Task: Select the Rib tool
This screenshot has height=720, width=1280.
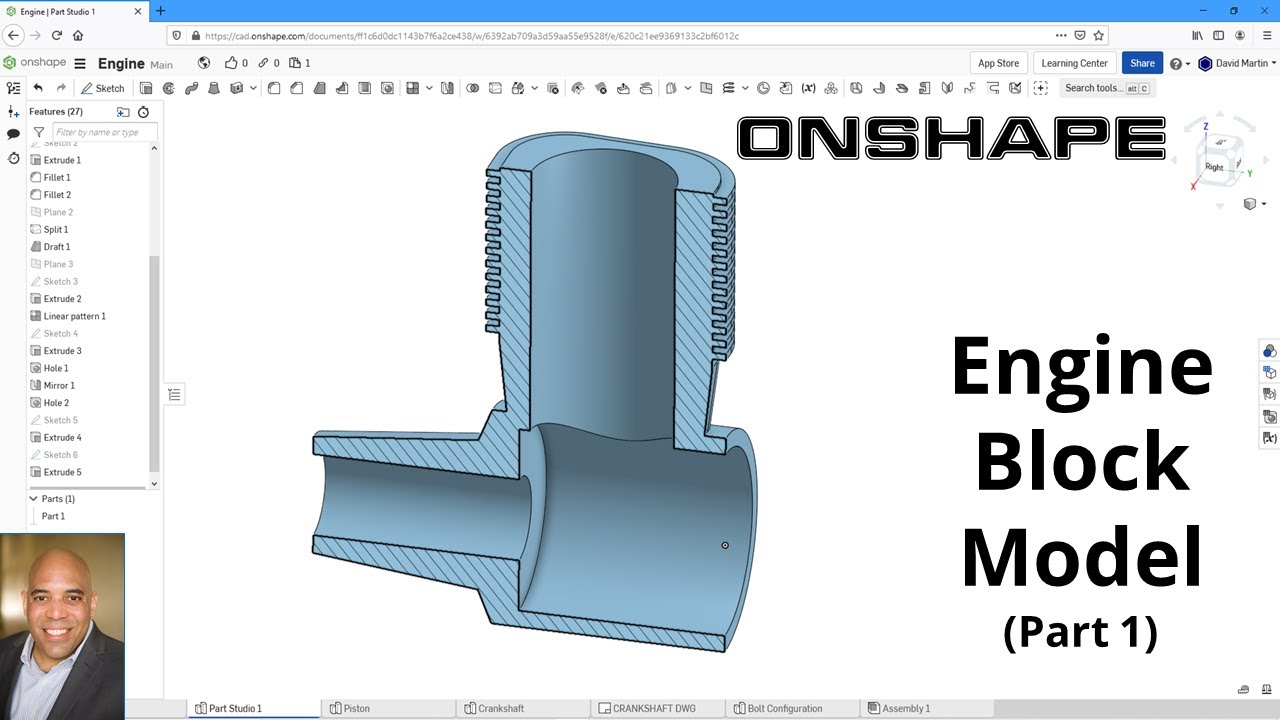Action: (x=342, y=88)
